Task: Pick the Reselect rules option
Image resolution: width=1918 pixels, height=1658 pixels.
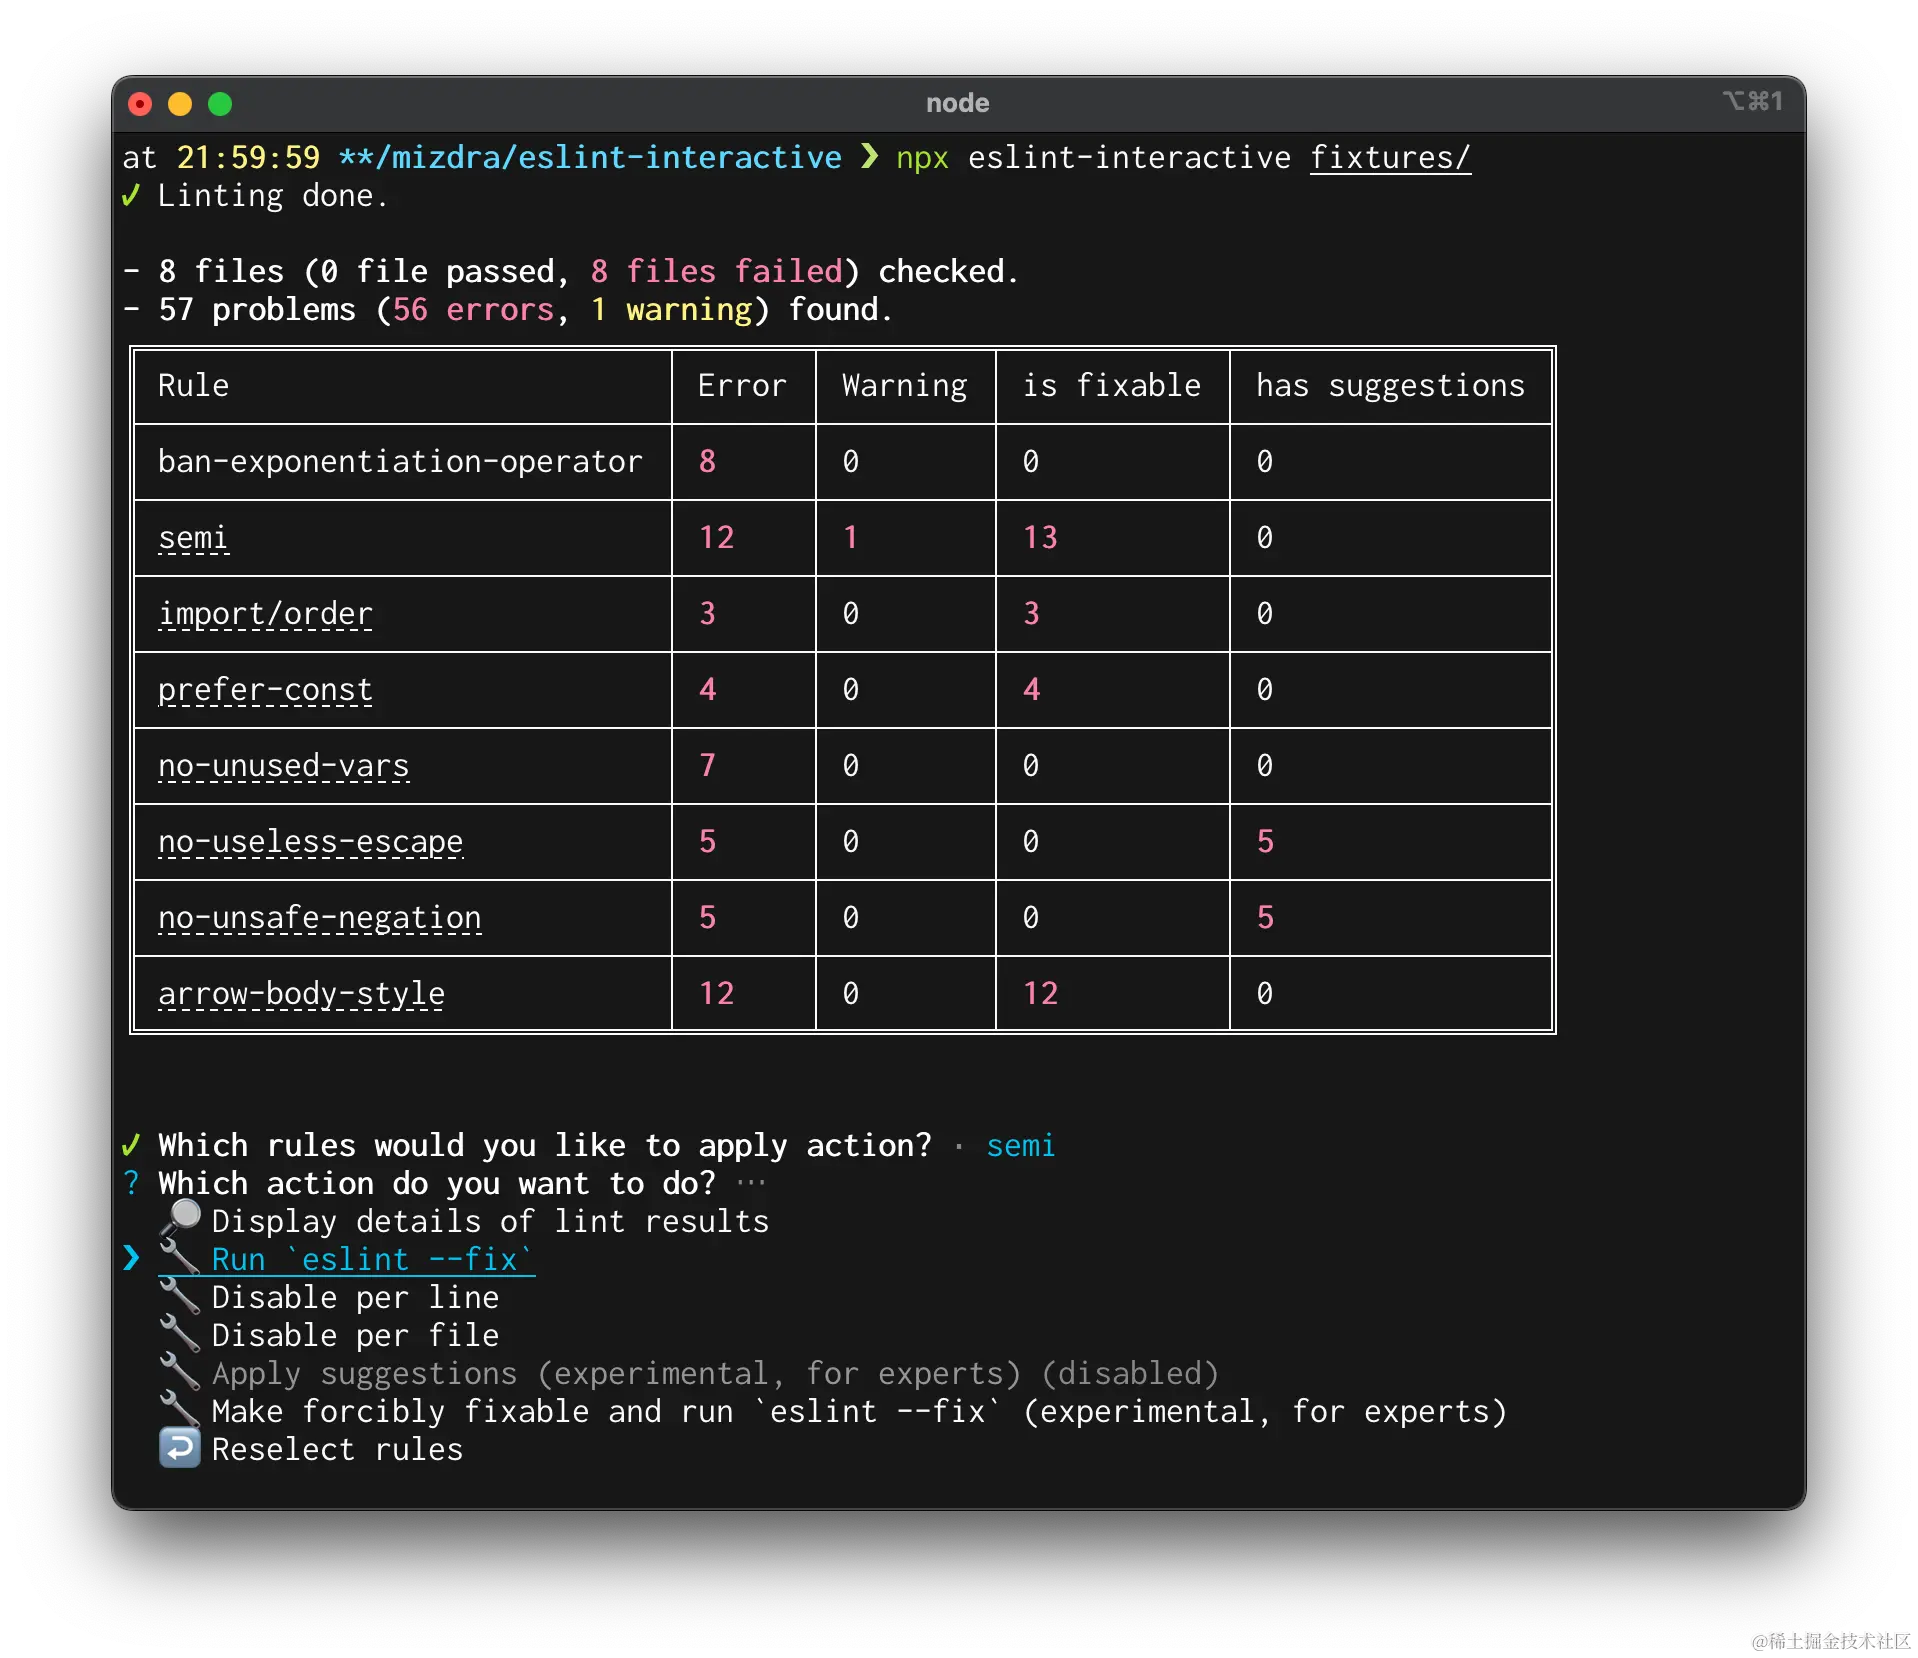Action: pos(337,1449)
